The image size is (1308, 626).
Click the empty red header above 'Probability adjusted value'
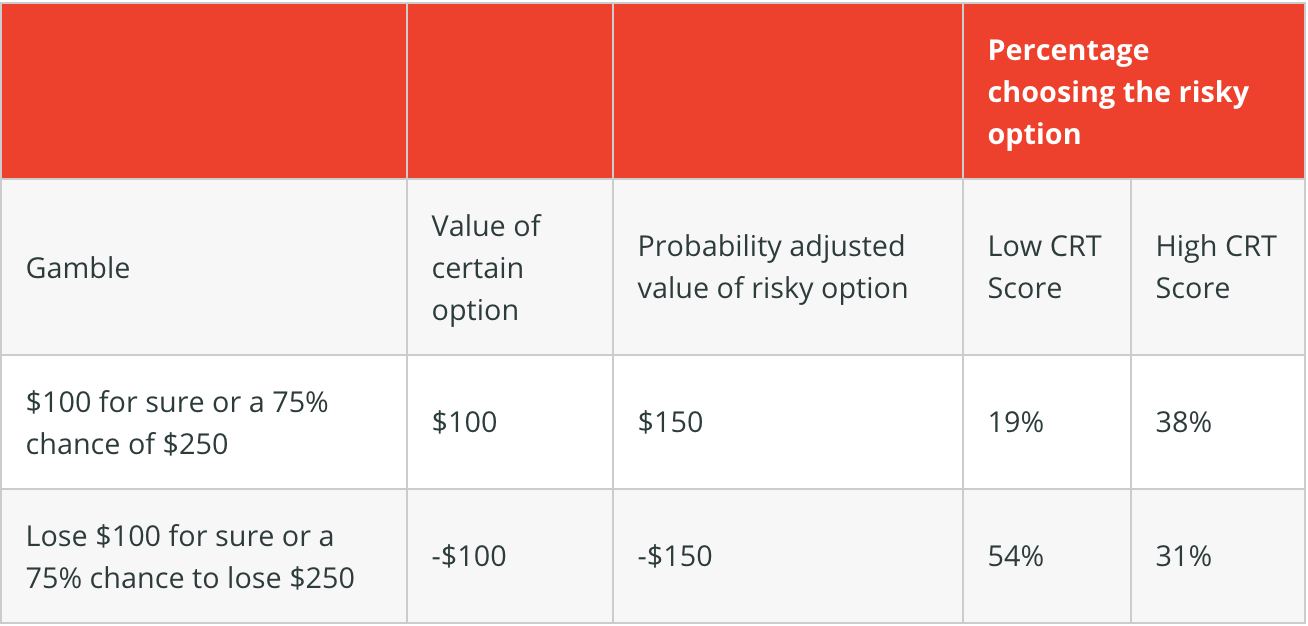pyautogui.click(x=788, y=92)
